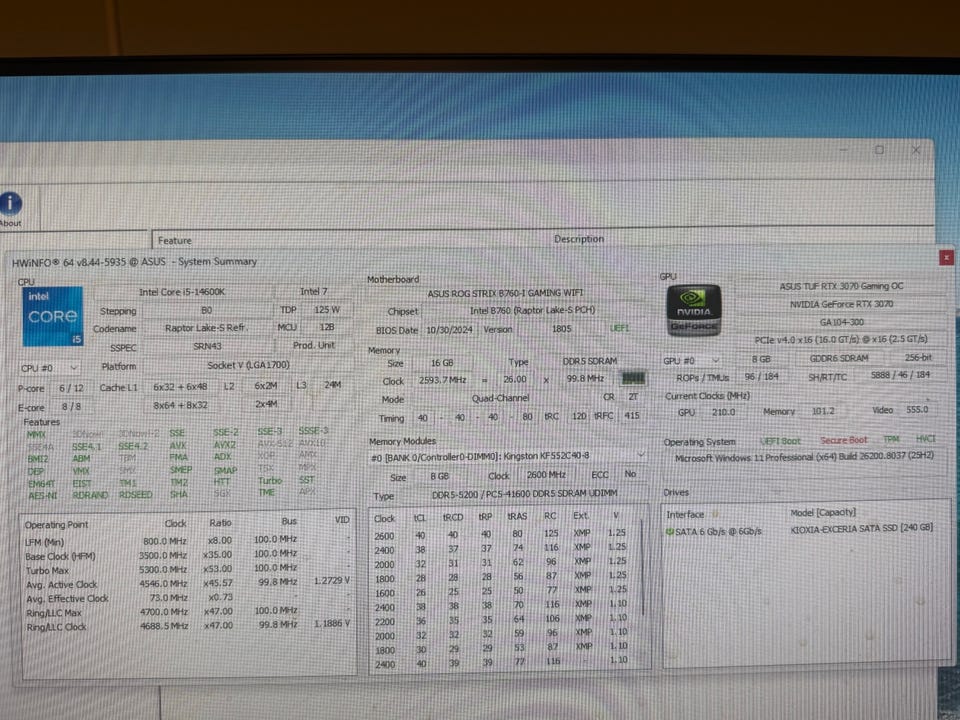This screenshot has height=720, width=960.
Task: Click the Description column header
Action: tap(579, 239)
